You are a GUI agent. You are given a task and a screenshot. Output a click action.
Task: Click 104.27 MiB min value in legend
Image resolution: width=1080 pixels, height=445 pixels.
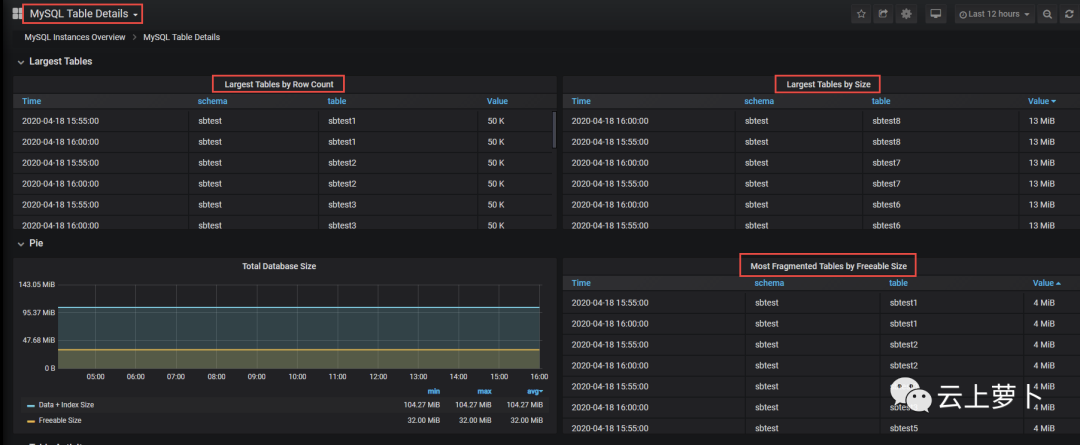[x=422, y=405]
